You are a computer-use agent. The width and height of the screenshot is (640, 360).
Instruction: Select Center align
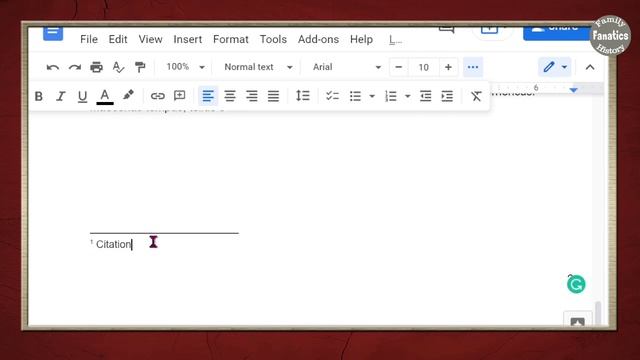pos(230,96)
